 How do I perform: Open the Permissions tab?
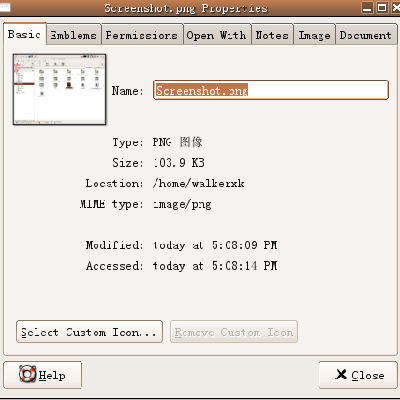click(142, 35)
